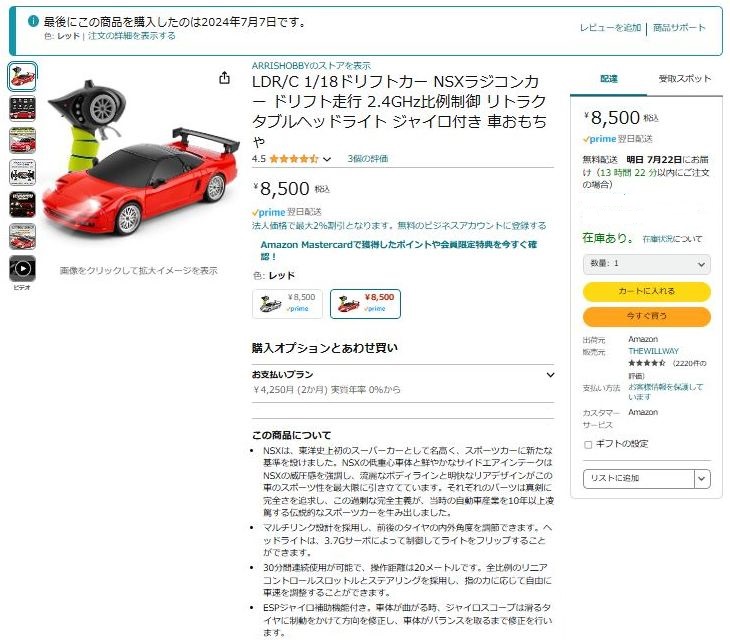The height and width of the screenshot is (640, 730).
Task: Click the share icon above product image
Action: 224,78
